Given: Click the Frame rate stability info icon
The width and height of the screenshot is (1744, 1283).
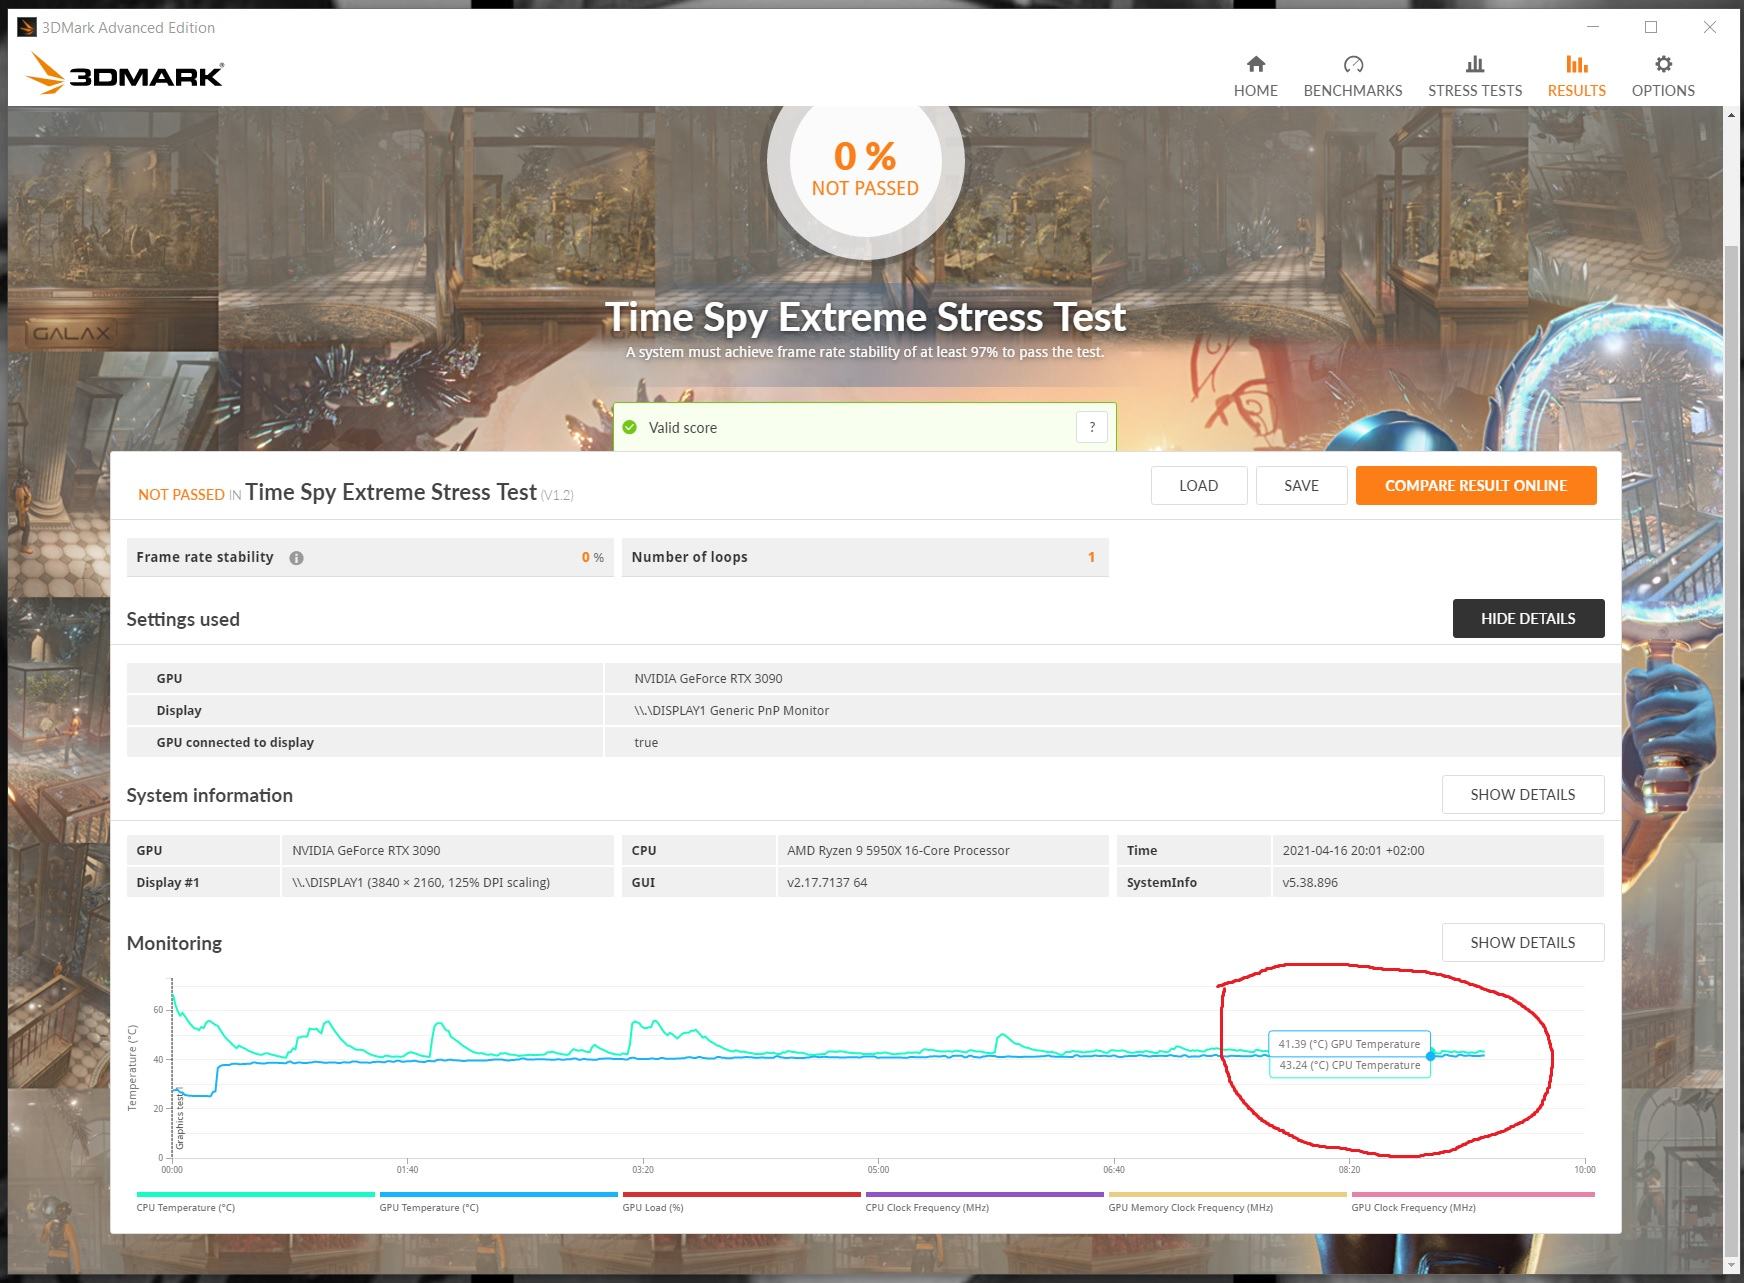Looking at the screenshot, I should (x=296, y=558).
